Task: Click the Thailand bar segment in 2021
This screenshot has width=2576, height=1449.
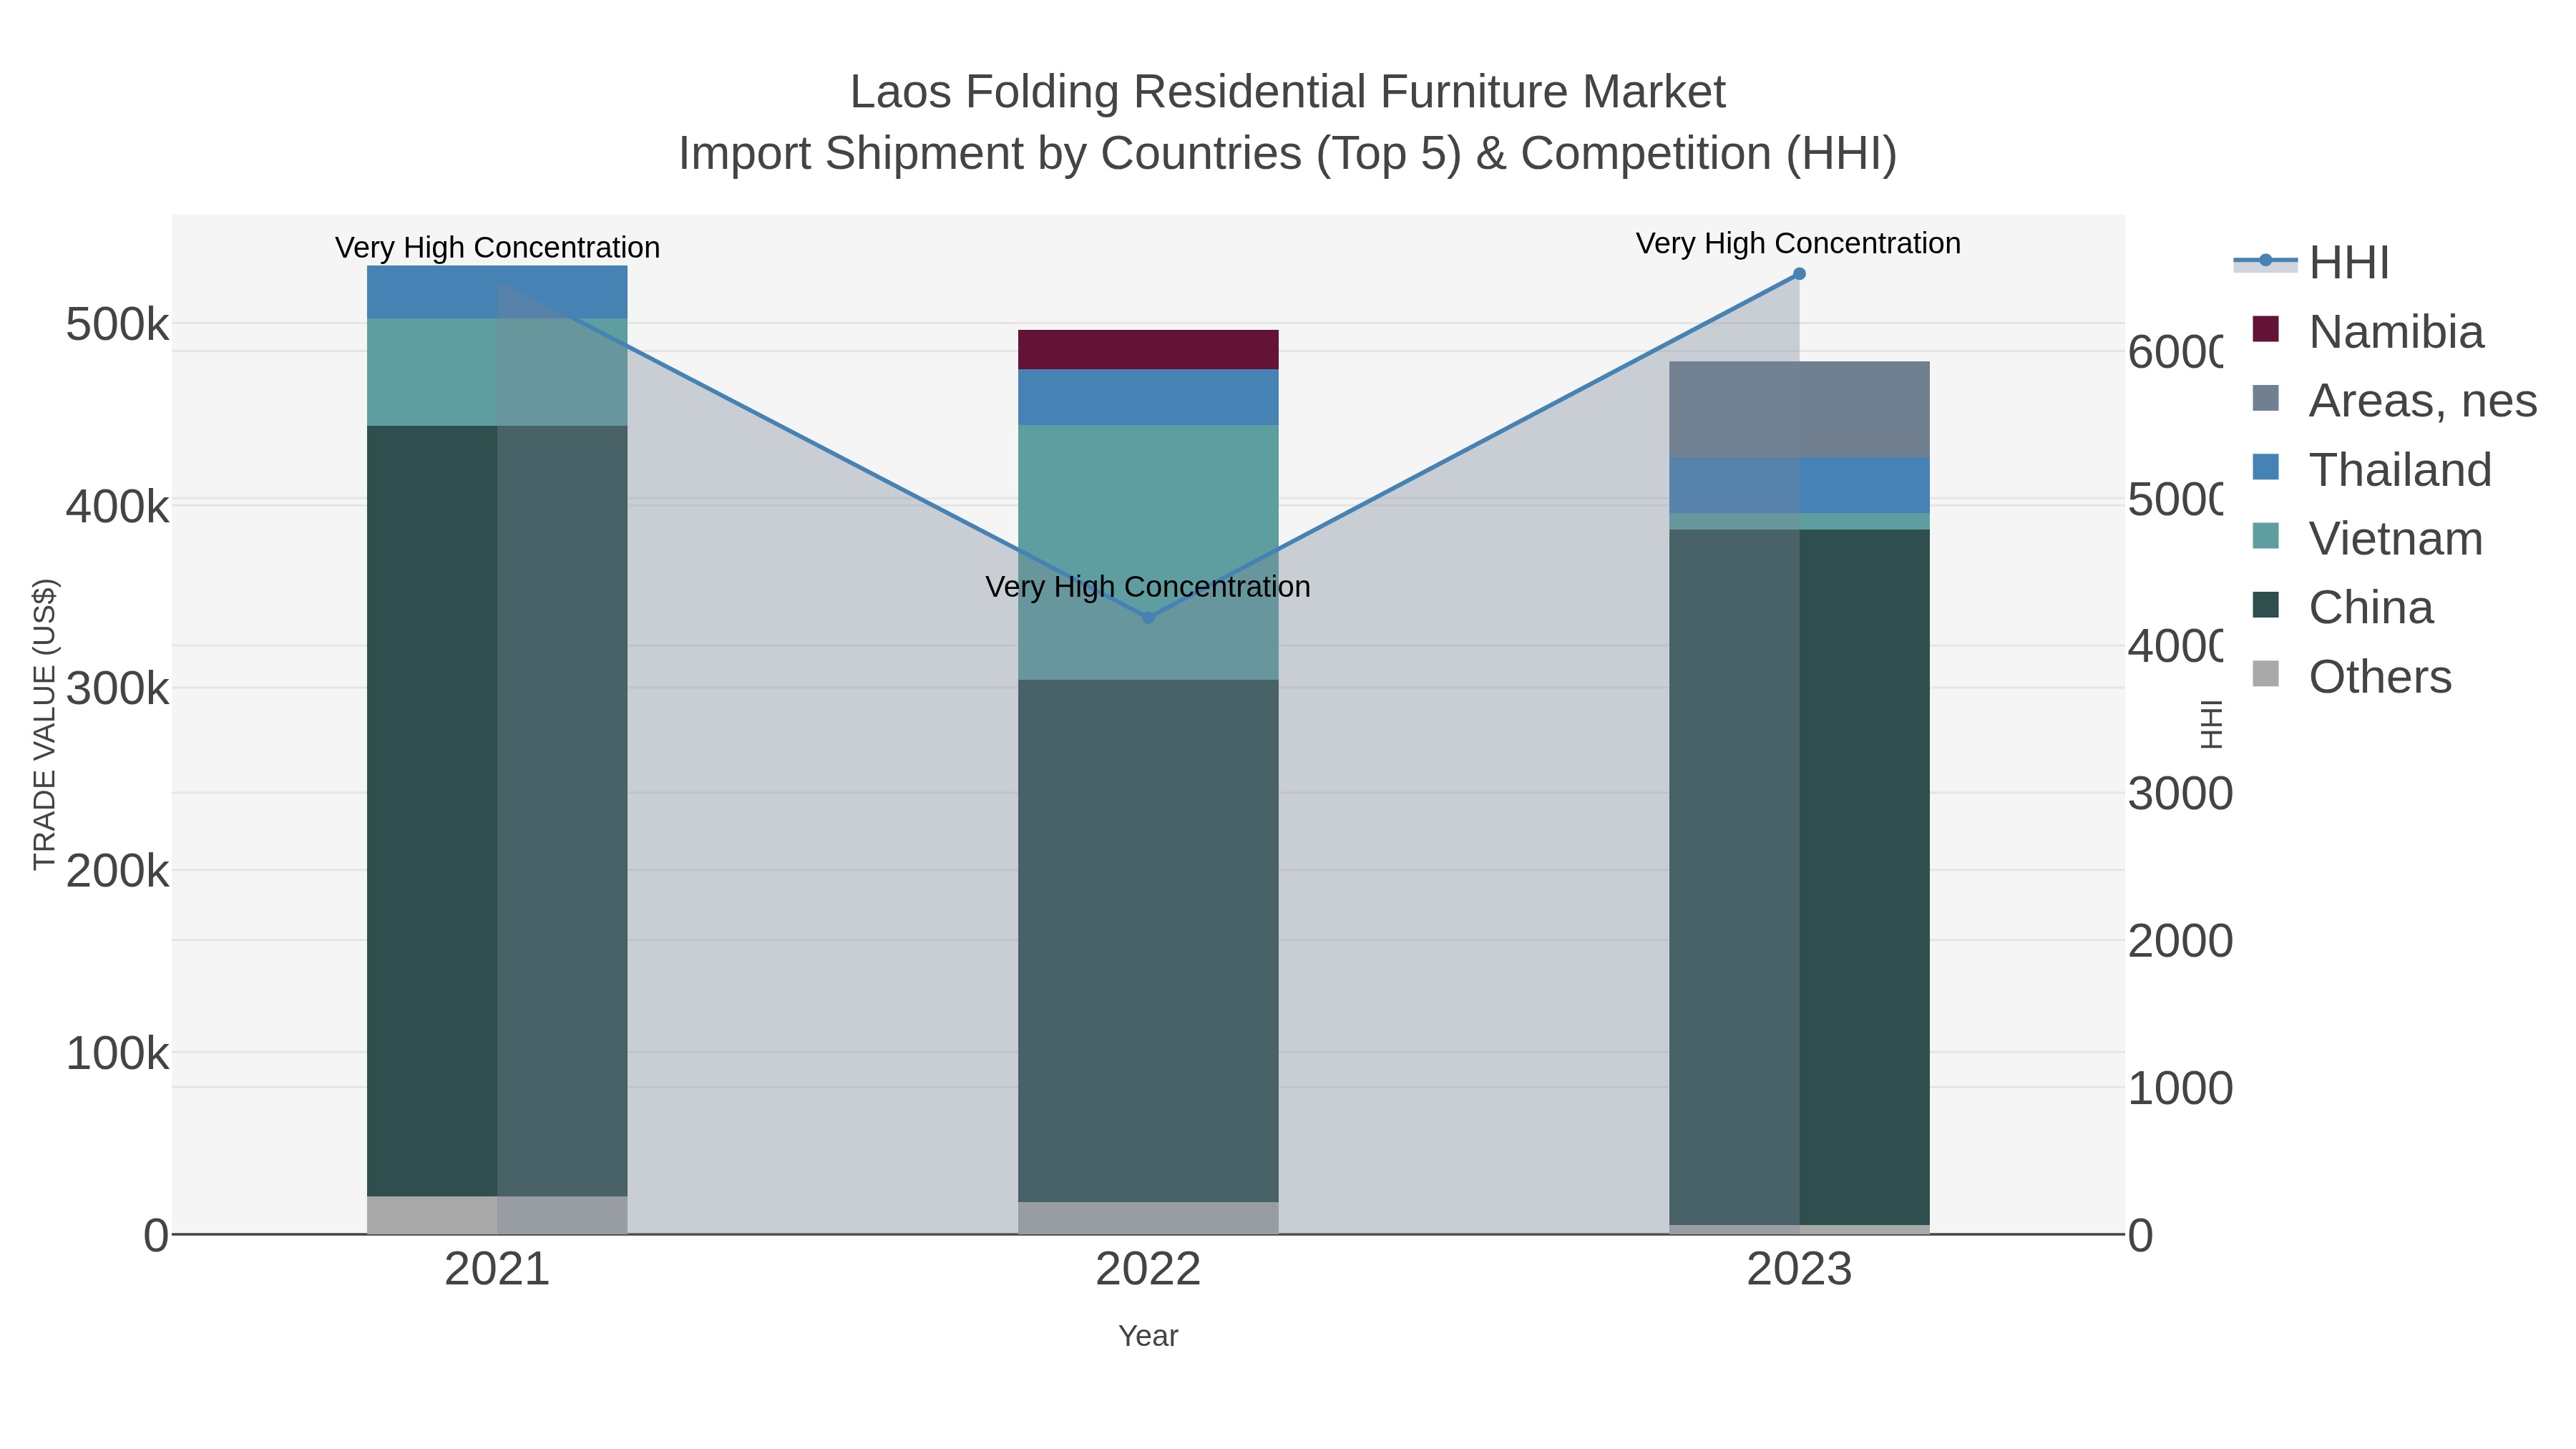Action: coord(497,292)
